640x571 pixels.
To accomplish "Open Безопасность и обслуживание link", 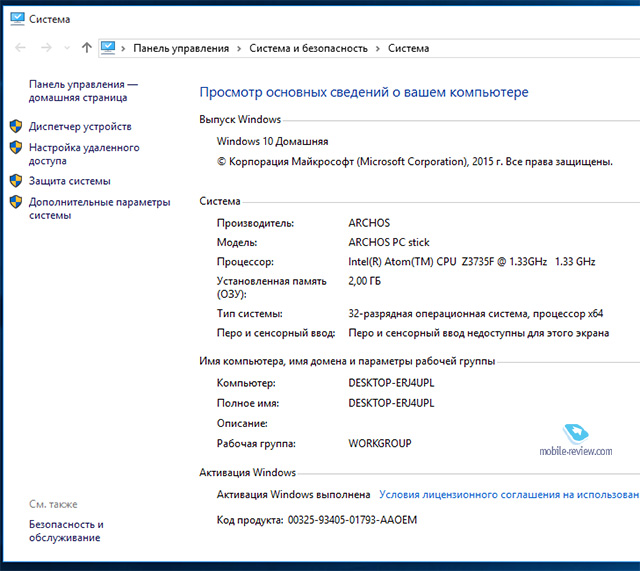I will 66,531.
